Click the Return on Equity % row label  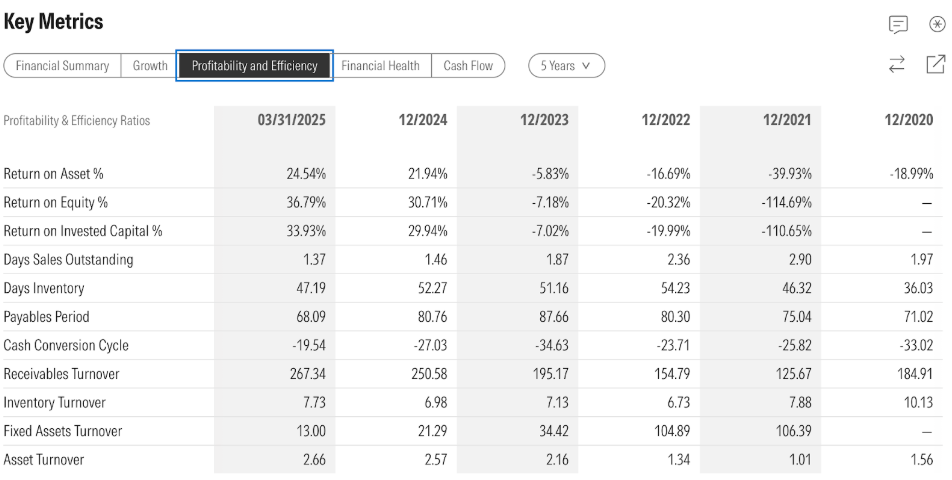pyautogui.click(x=56, y=202)
